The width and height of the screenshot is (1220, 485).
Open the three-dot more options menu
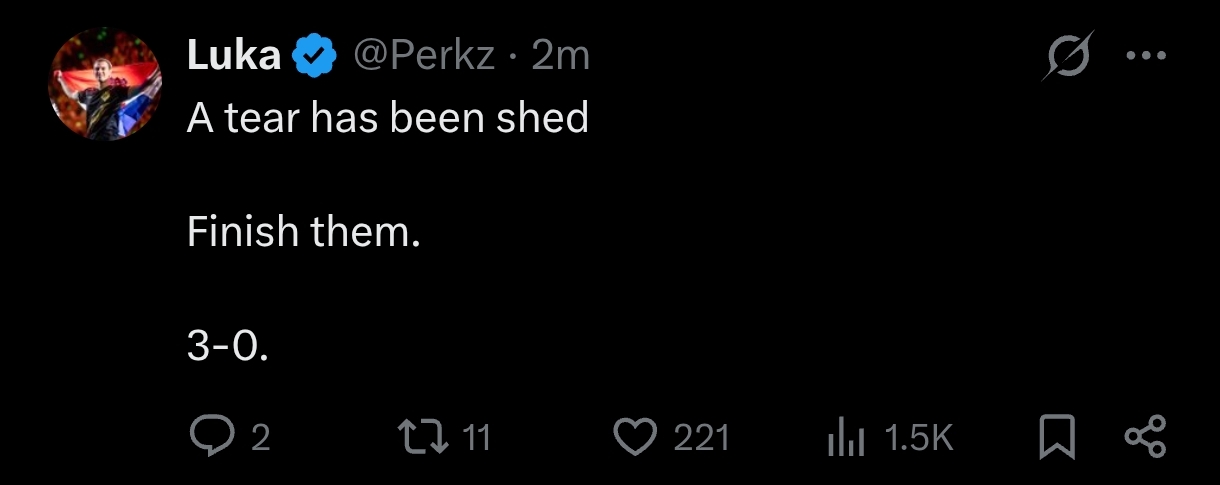click(x=1146, y=57)
